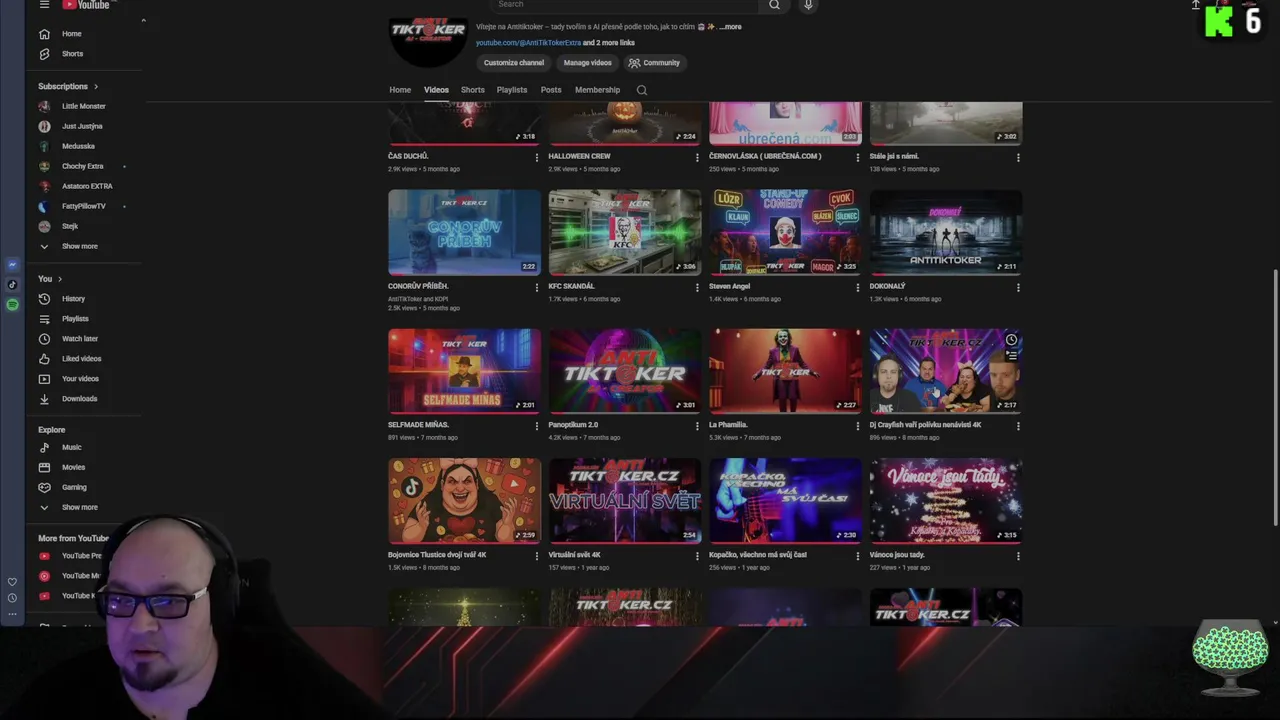The height and width of the screenshot is (720, 1280).
Task: Expand the You section chevron
Action: (60, 279)
